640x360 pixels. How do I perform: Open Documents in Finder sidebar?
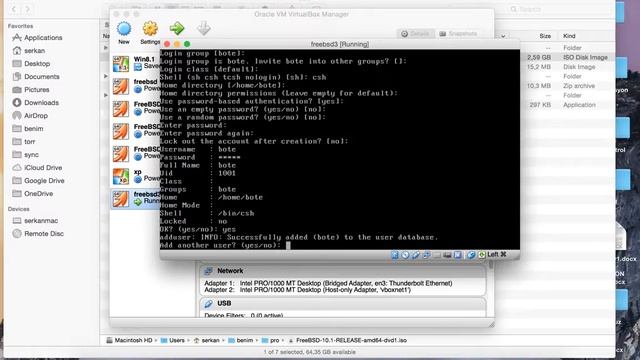coord(36,76)
